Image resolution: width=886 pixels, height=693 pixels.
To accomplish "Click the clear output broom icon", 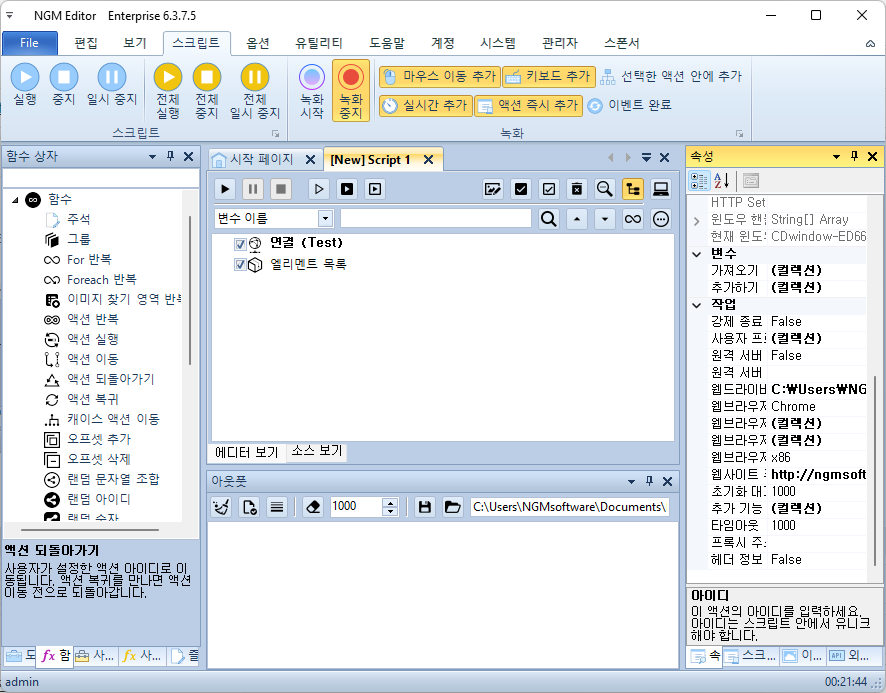I will pos(222,506).
